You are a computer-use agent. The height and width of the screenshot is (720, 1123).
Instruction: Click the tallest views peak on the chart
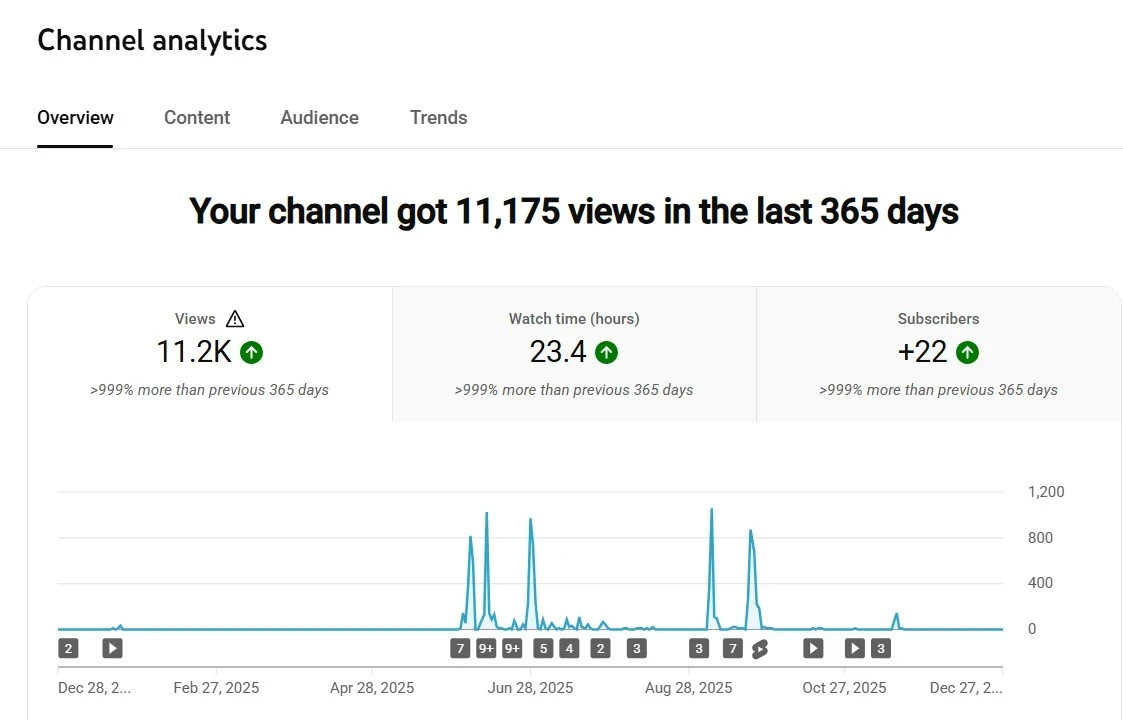711,511
